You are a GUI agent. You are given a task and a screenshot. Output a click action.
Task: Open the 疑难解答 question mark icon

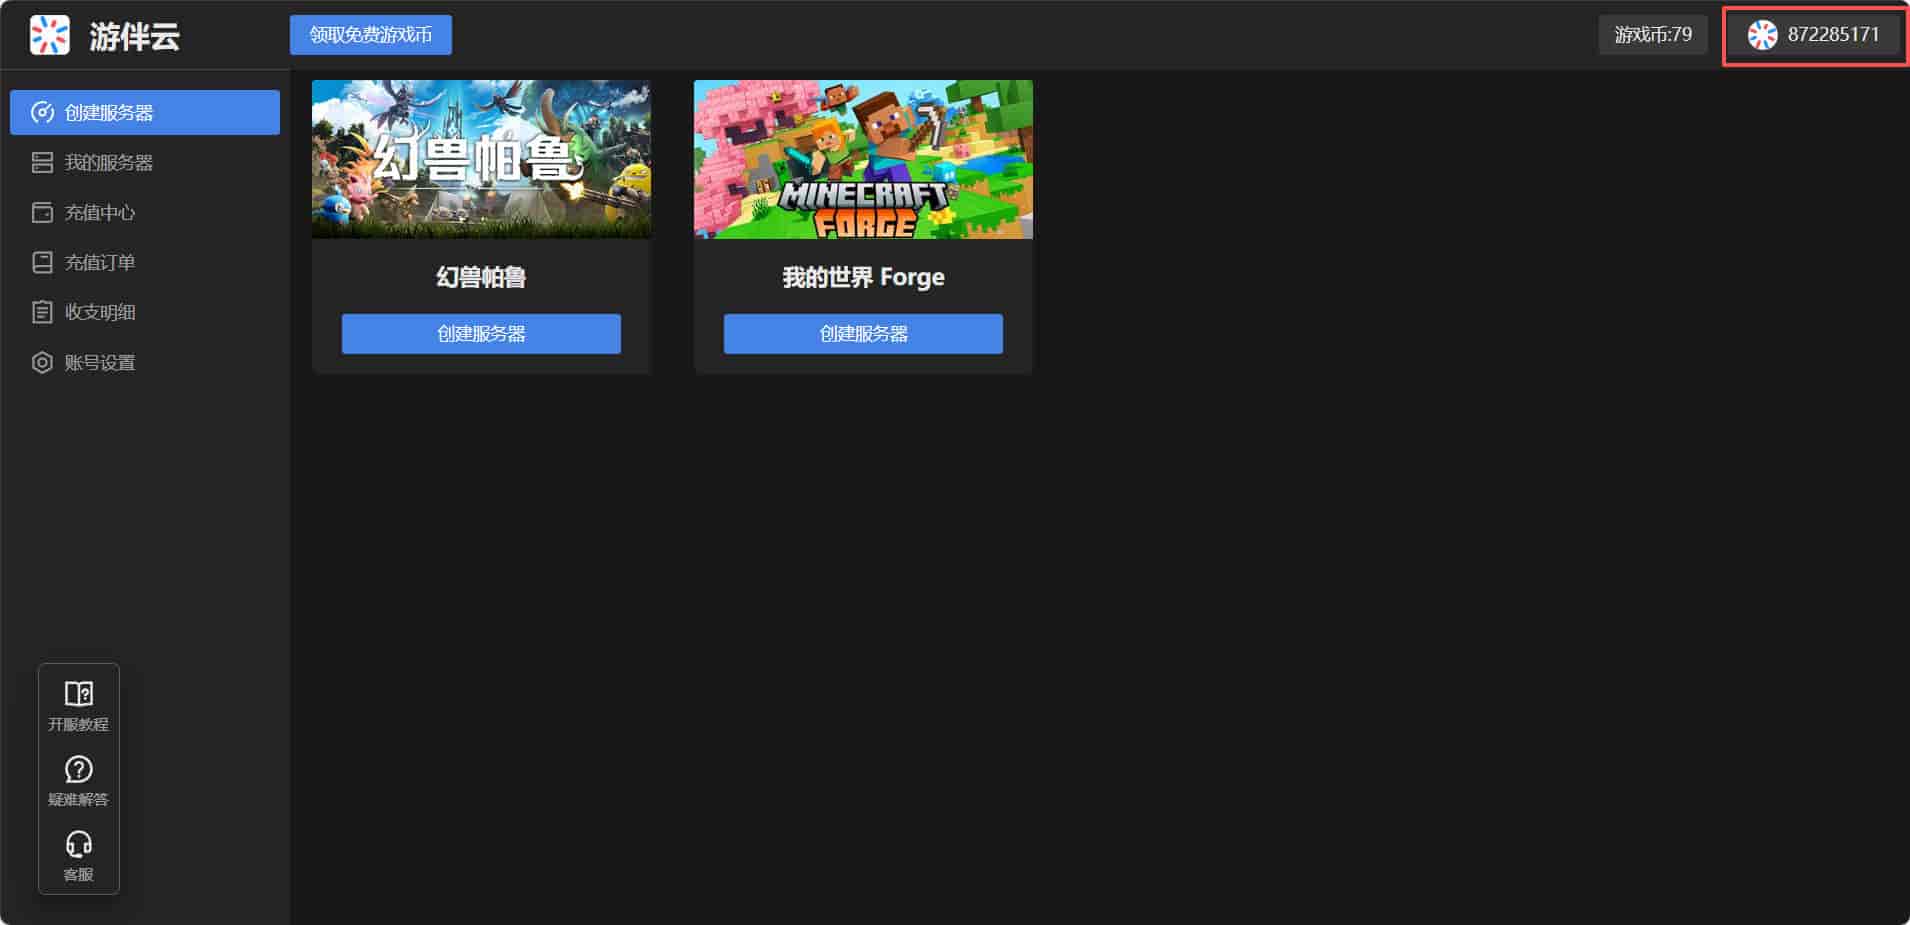78,769
